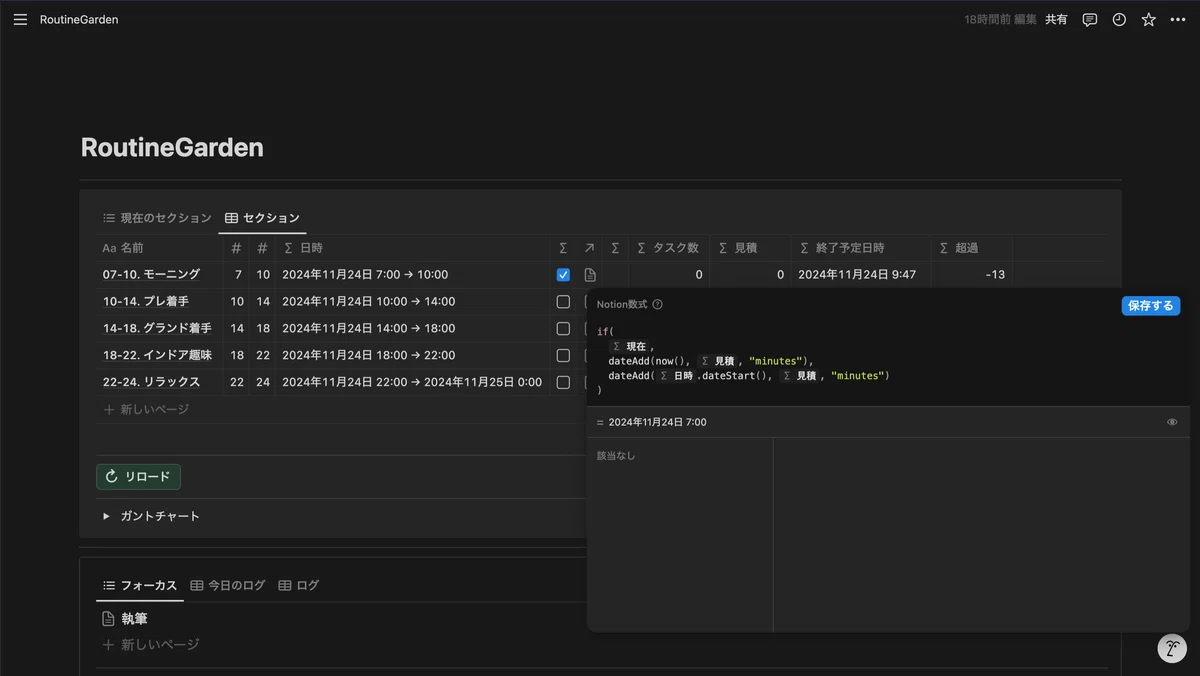Click the -13 超過 cell
The image size is (1200, 676).
pyautogui.click(x=971, y=274)
